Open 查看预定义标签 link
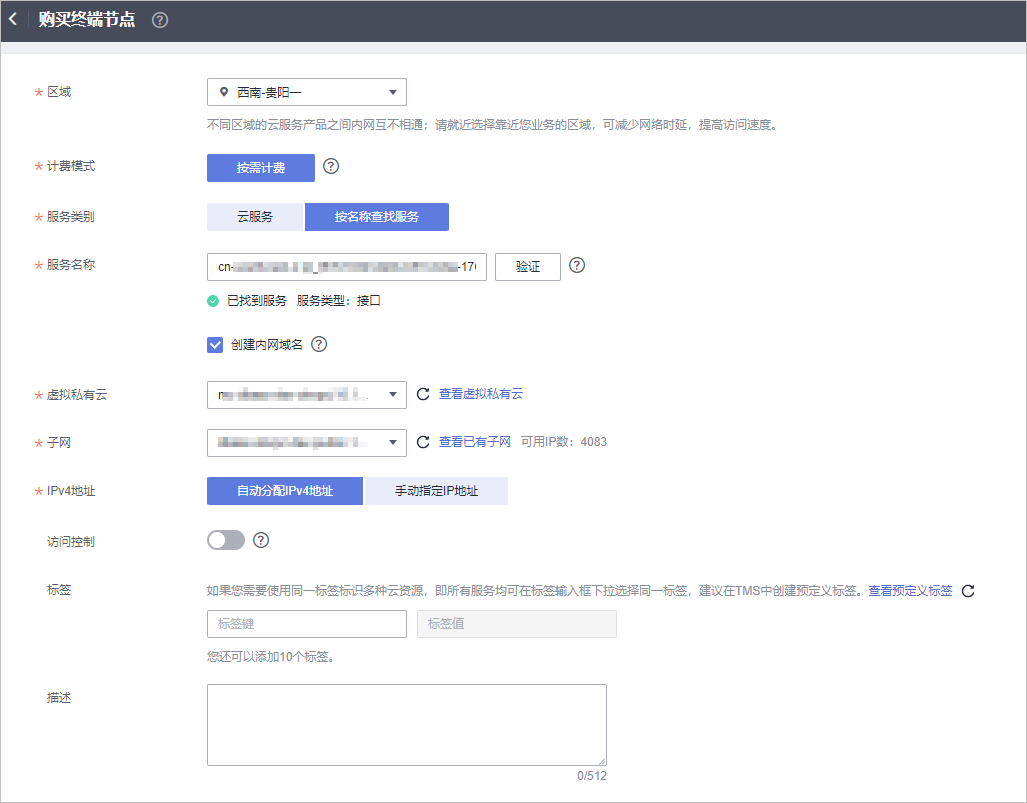The image size is (1027, 803). pos(910,591)
